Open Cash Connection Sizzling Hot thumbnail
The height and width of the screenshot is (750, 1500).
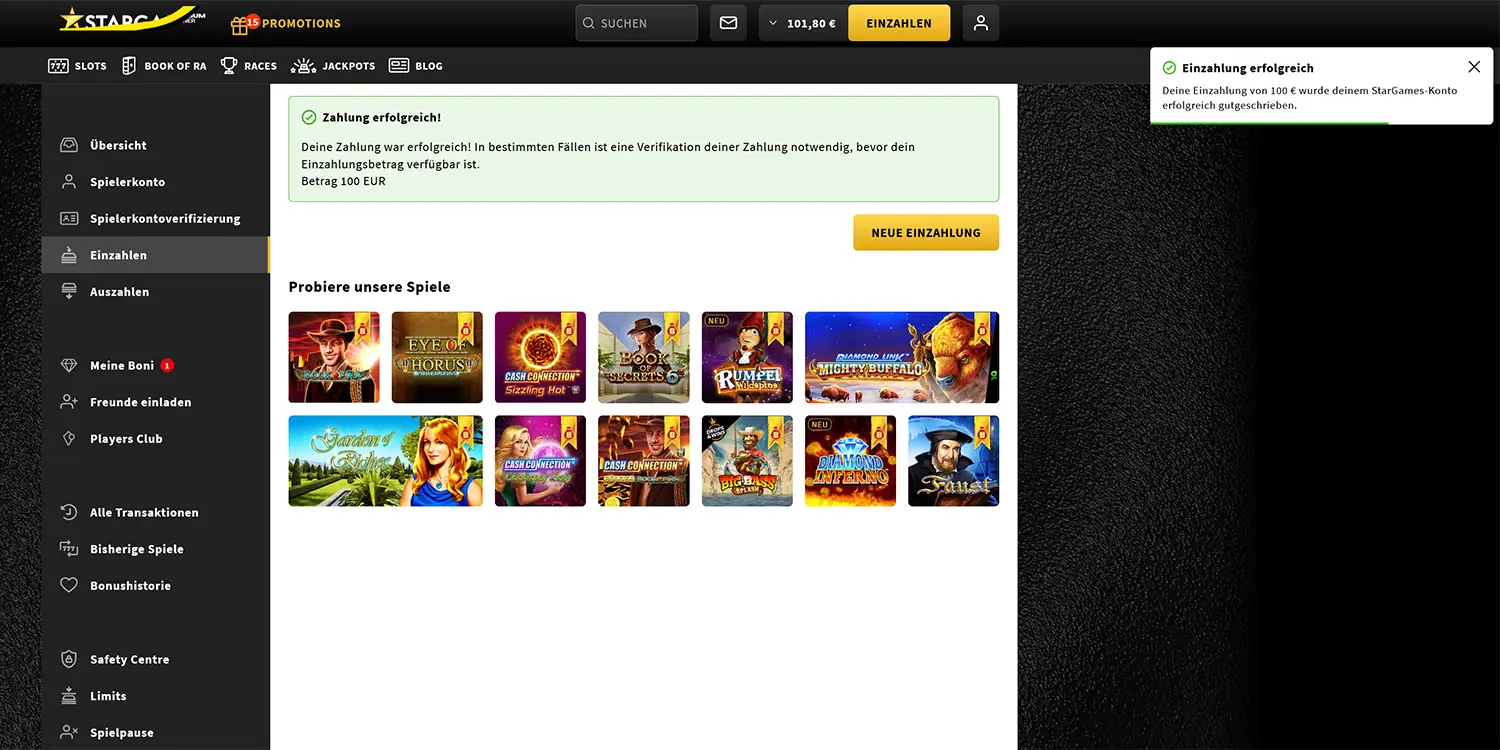[540, 357]
